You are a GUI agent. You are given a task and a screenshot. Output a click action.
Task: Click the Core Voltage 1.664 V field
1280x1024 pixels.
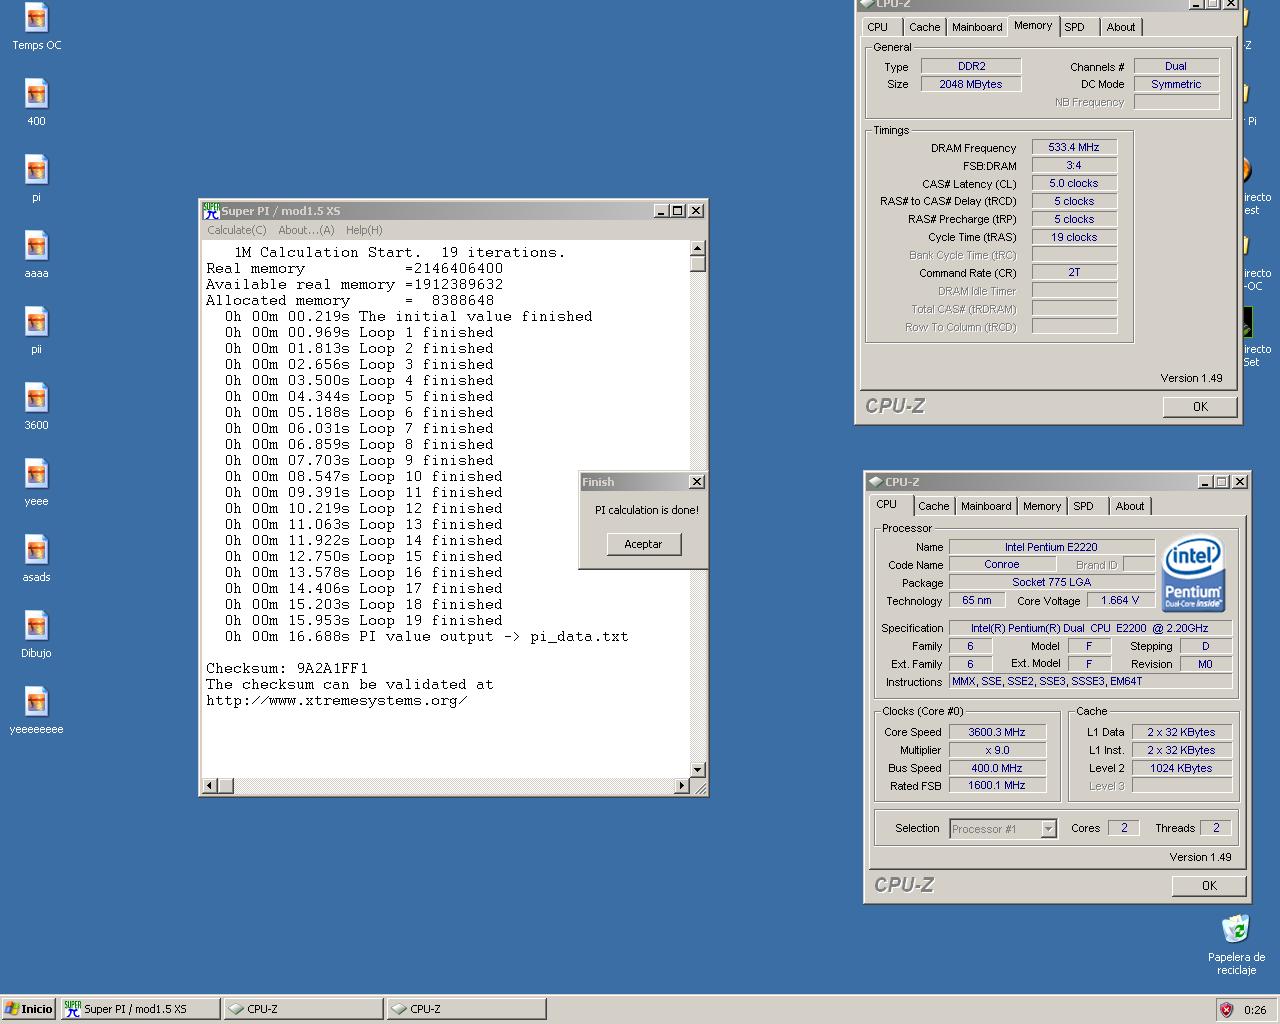tap(1120, 600)
